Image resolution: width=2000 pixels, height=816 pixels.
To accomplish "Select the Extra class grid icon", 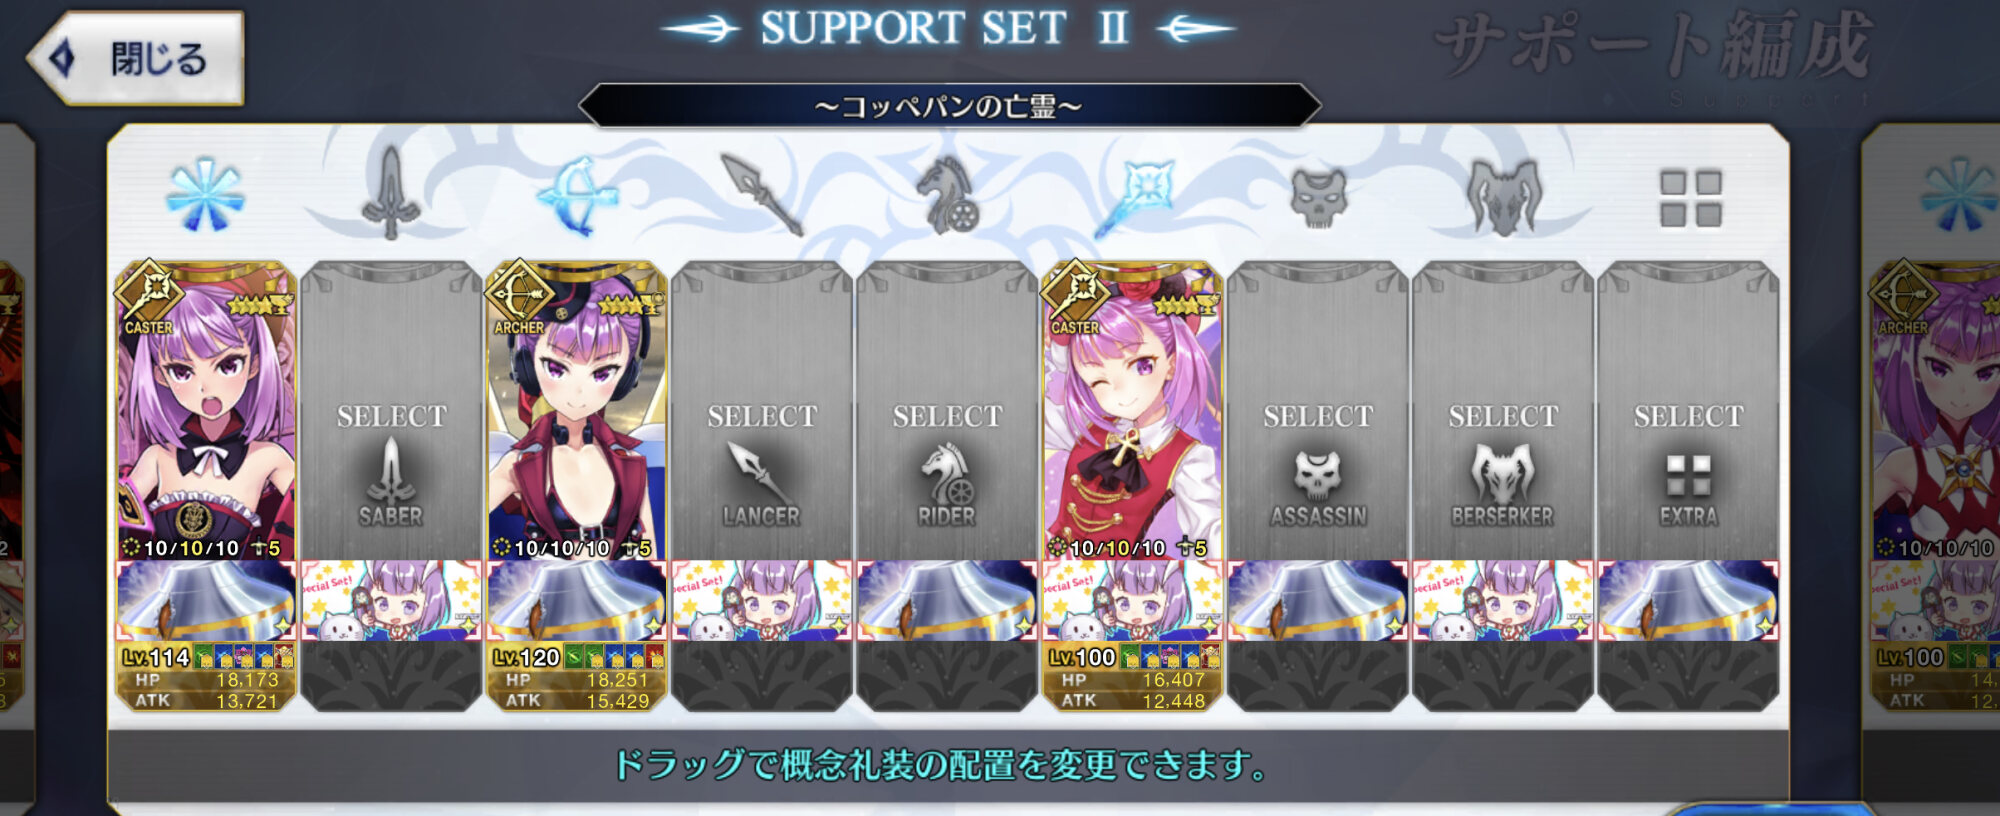I will [1690, 198].
